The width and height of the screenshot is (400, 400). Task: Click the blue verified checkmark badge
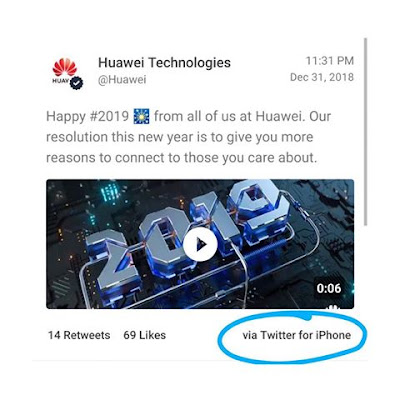click(x=77, y=83)
